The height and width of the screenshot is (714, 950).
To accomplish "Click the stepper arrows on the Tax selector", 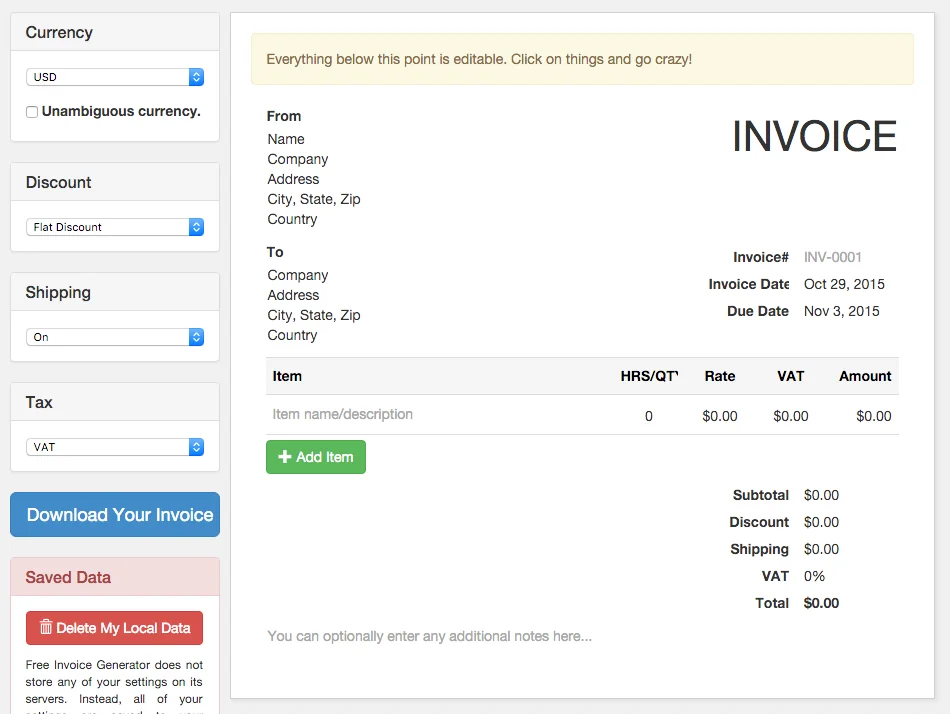I will tap(196, 446).
